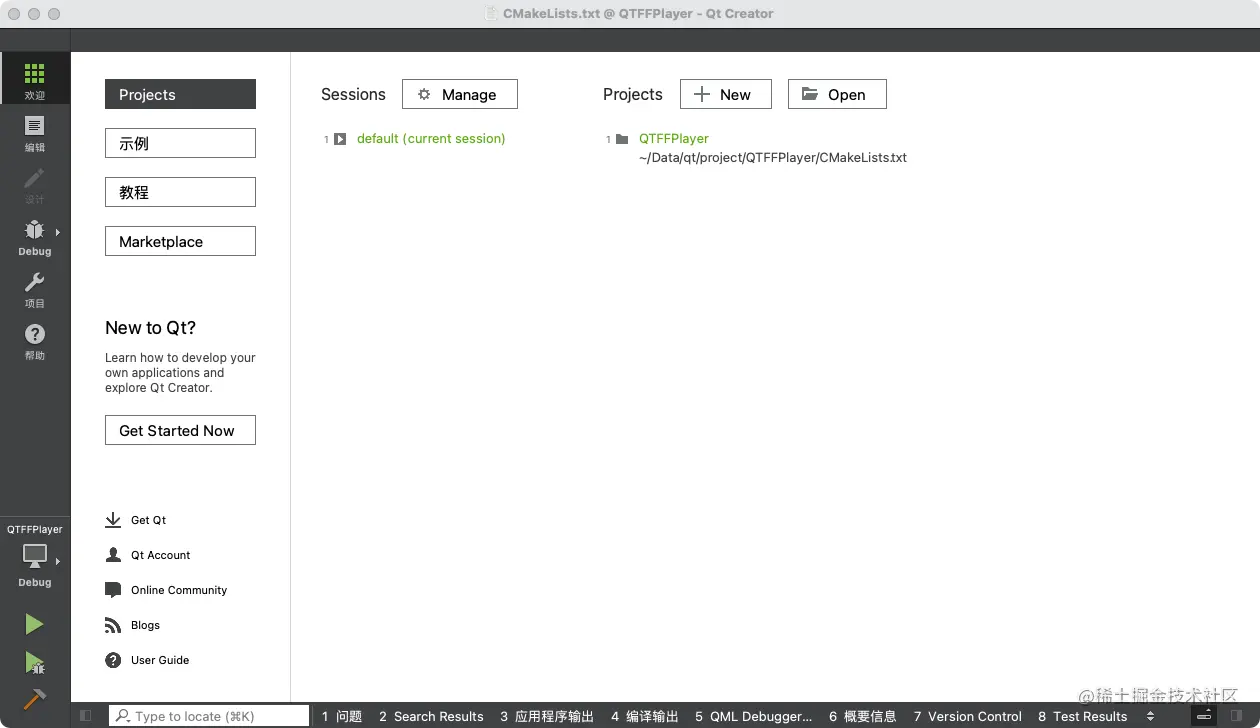1260x728 pixels.
Task: Toggle the right sidebar at bottom-right
Action: pos(1237,716)
